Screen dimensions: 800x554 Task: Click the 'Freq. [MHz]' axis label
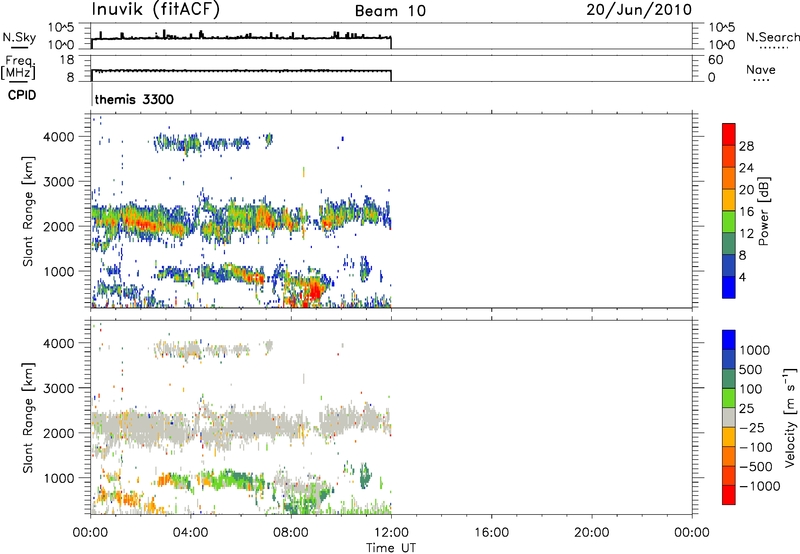(x=18, y=67)
